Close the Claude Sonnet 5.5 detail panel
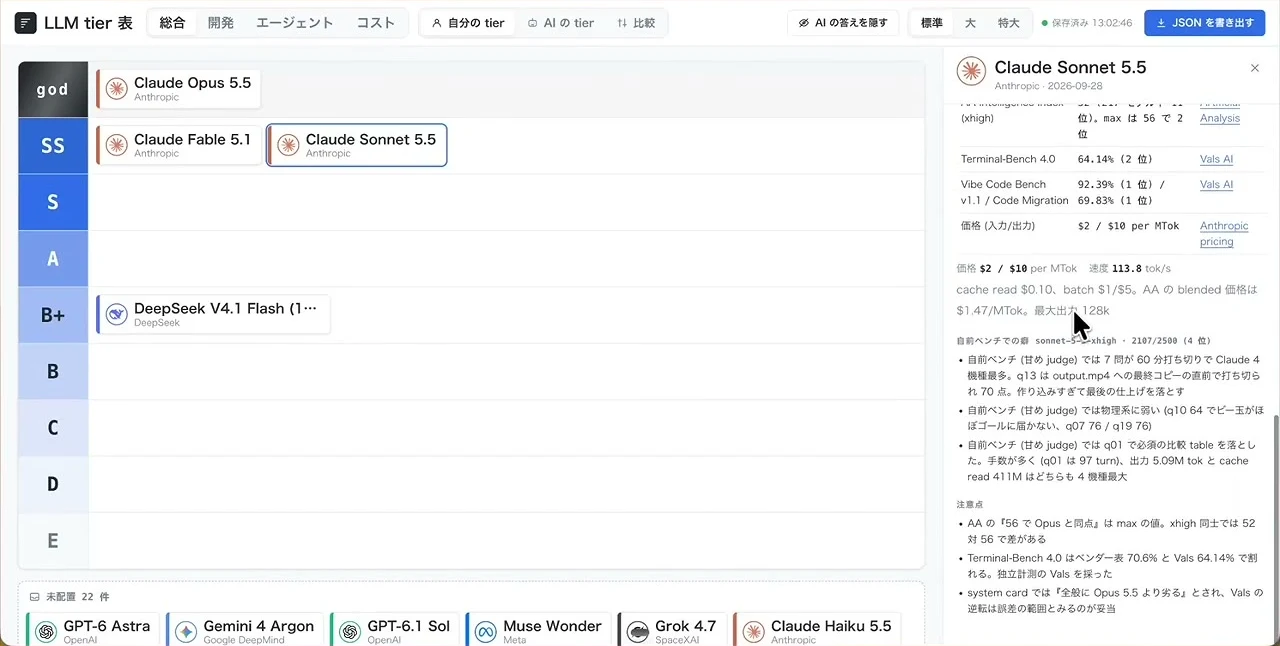The image size is (1280, 646). pyautogui.click(x=1255, y=68)
